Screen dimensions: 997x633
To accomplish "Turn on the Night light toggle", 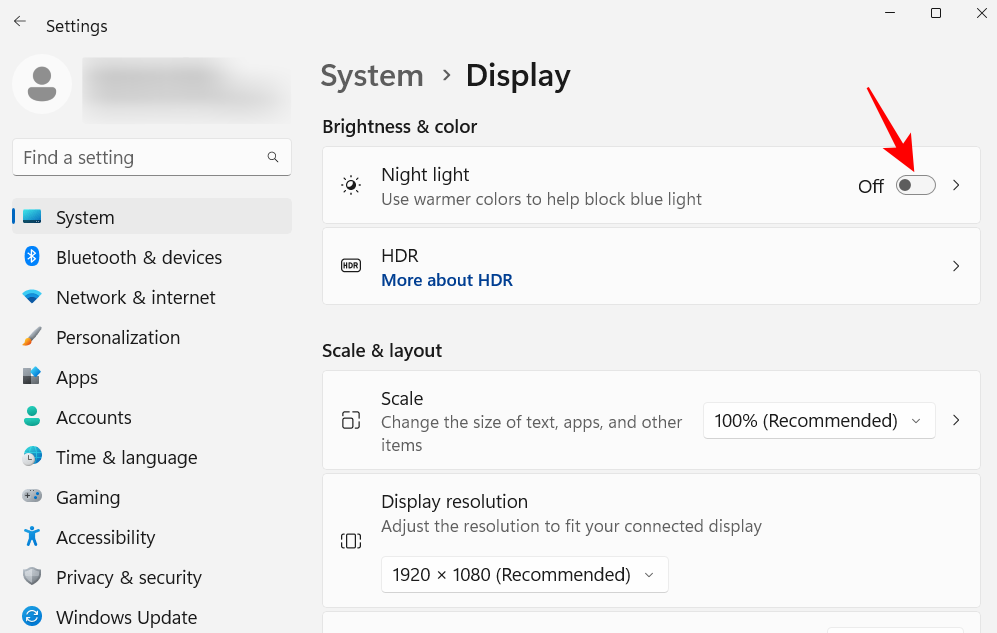I will (x=915, y=185).
